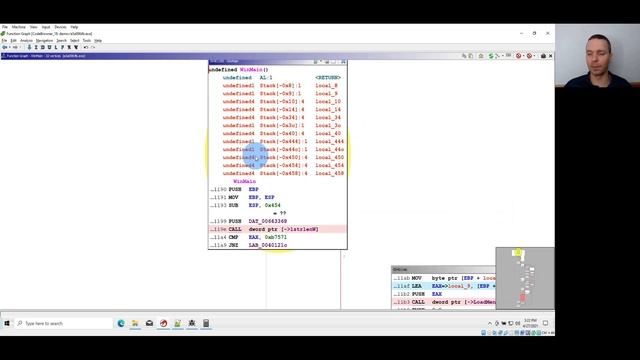640x360 pixels.
Task: Open the graph layout dropdown arrow
Action: (503, 56)
